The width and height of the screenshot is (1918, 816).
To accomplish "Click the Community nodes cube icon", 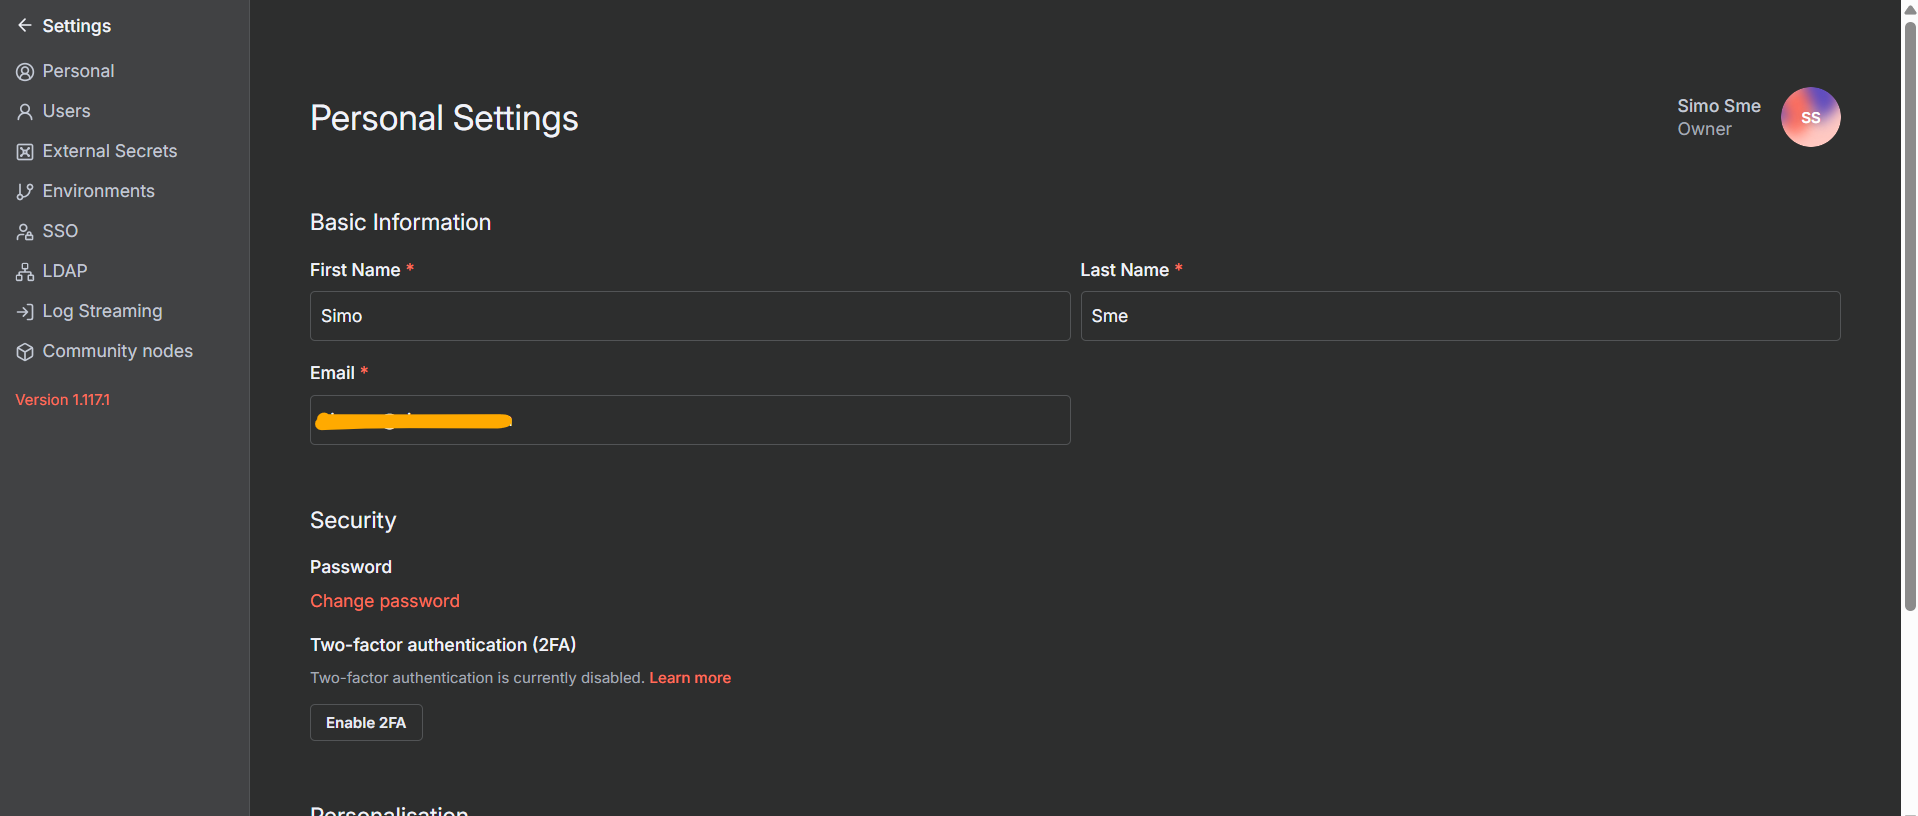I will (25, 352).
